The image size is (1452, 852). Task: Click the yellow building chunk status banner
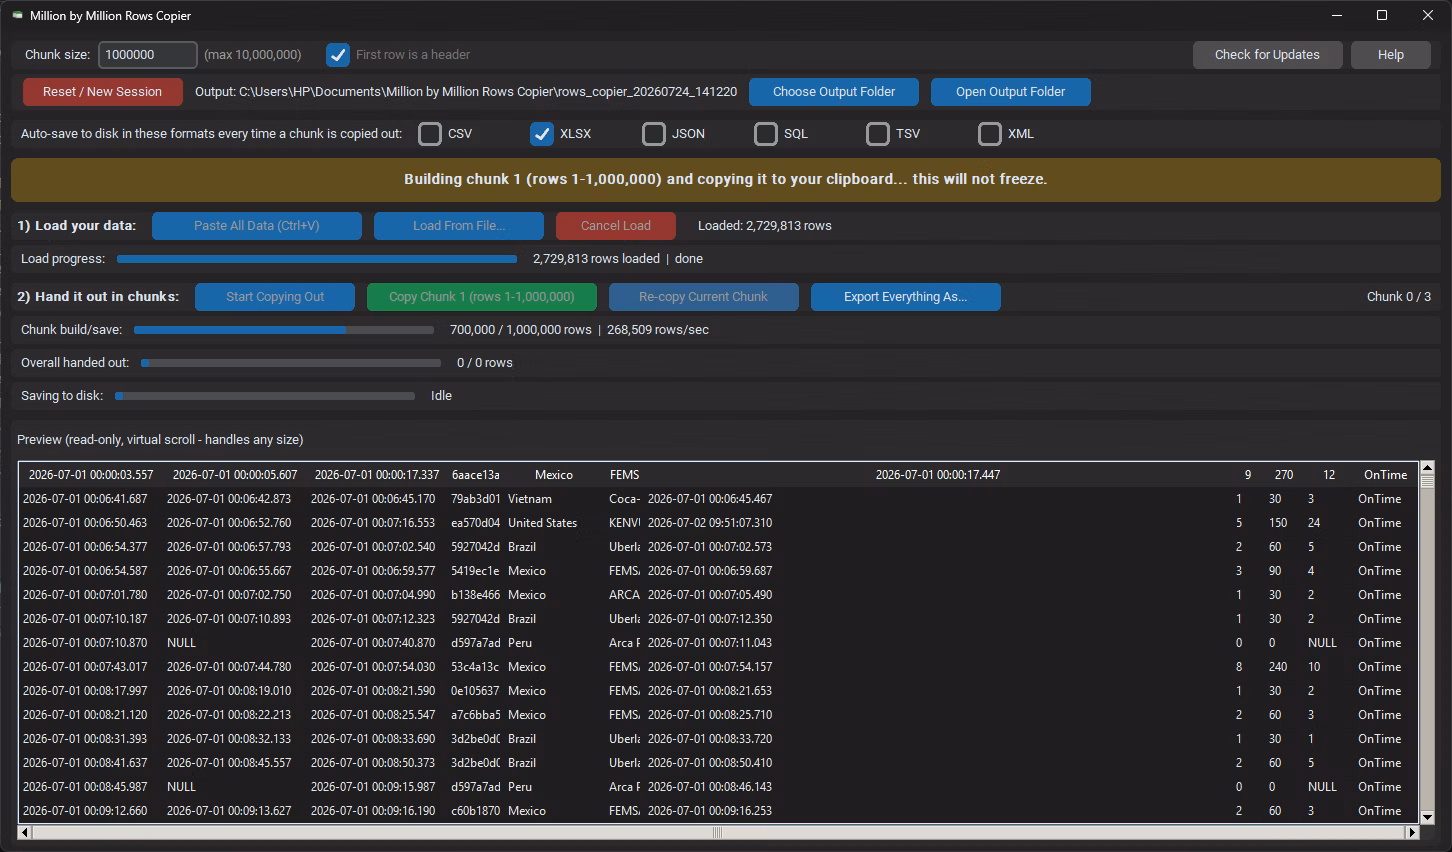[726, 180]
